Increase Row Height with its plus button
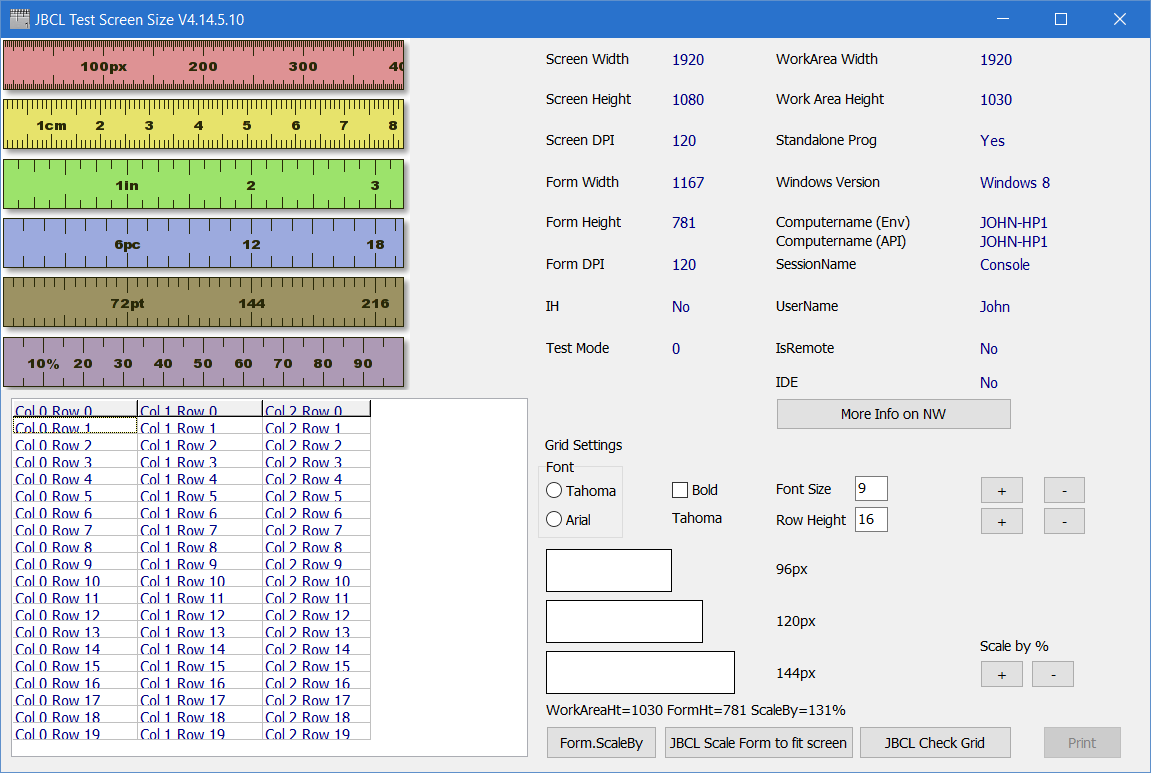The image size is (1151, 773). click(x=1001, y=521)
